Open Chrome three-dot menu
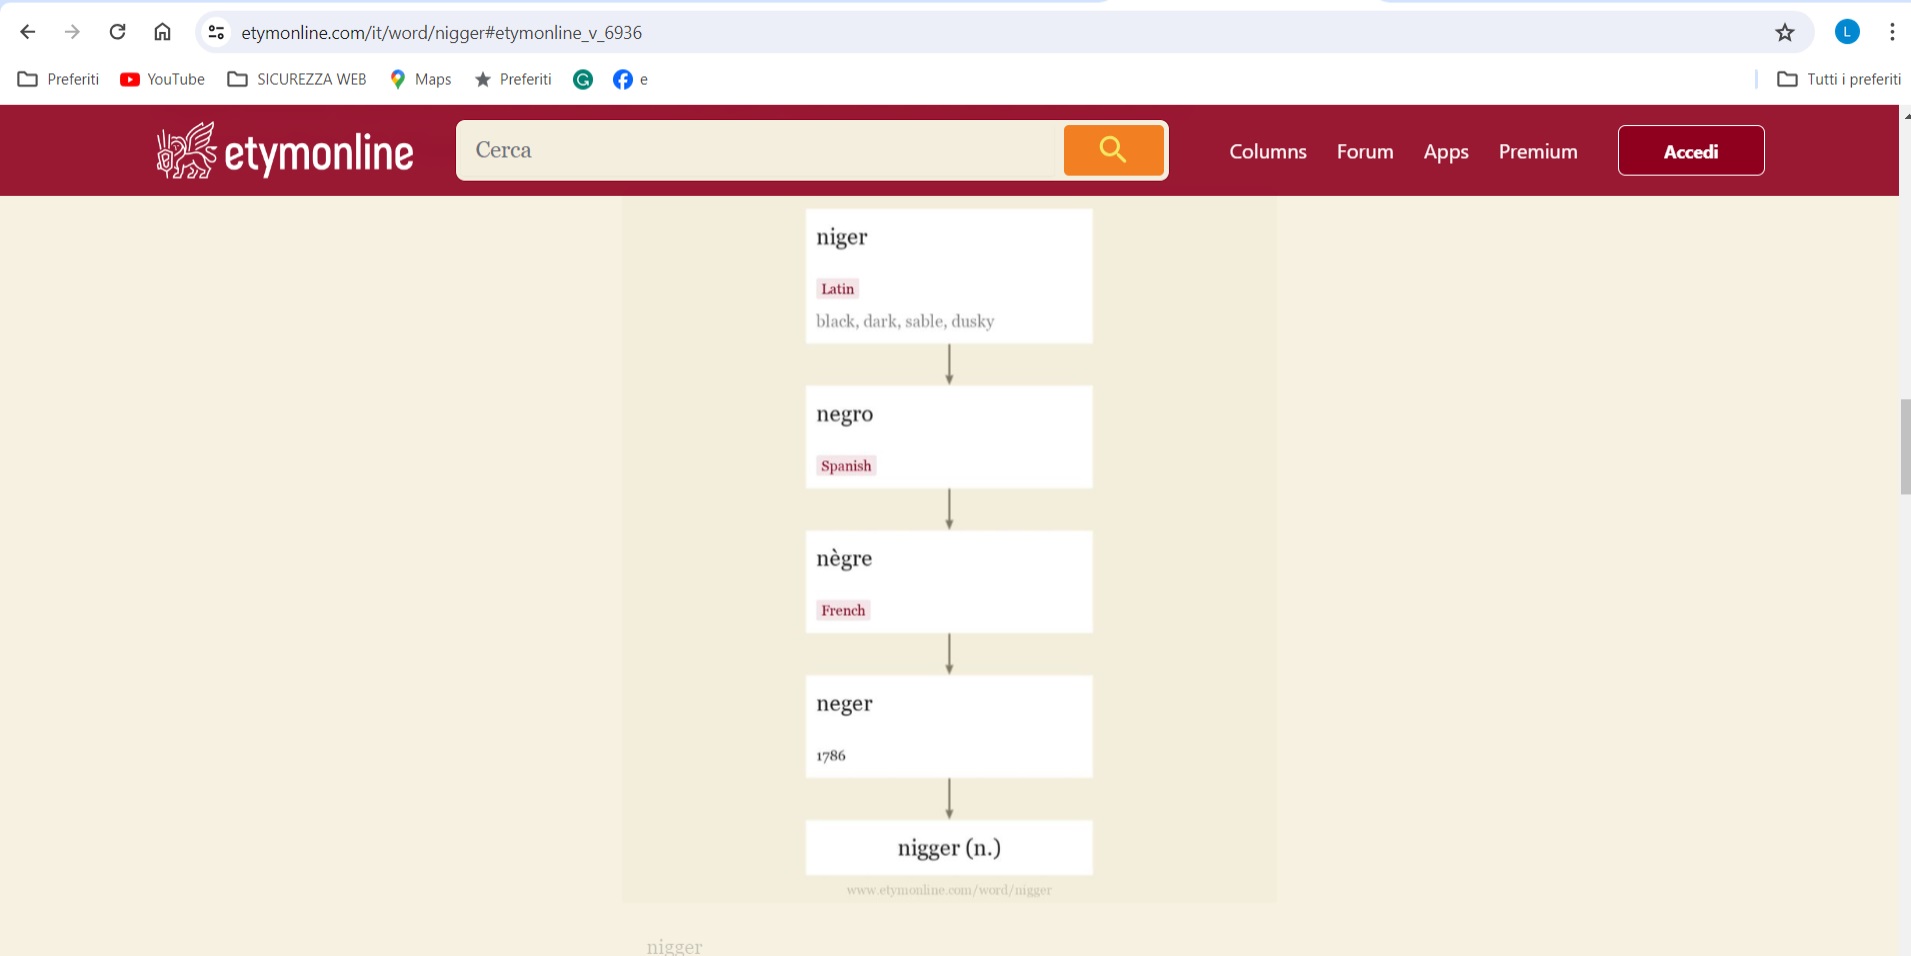1911x956 pixels. pyautogui.click(x=1892, y=32)
